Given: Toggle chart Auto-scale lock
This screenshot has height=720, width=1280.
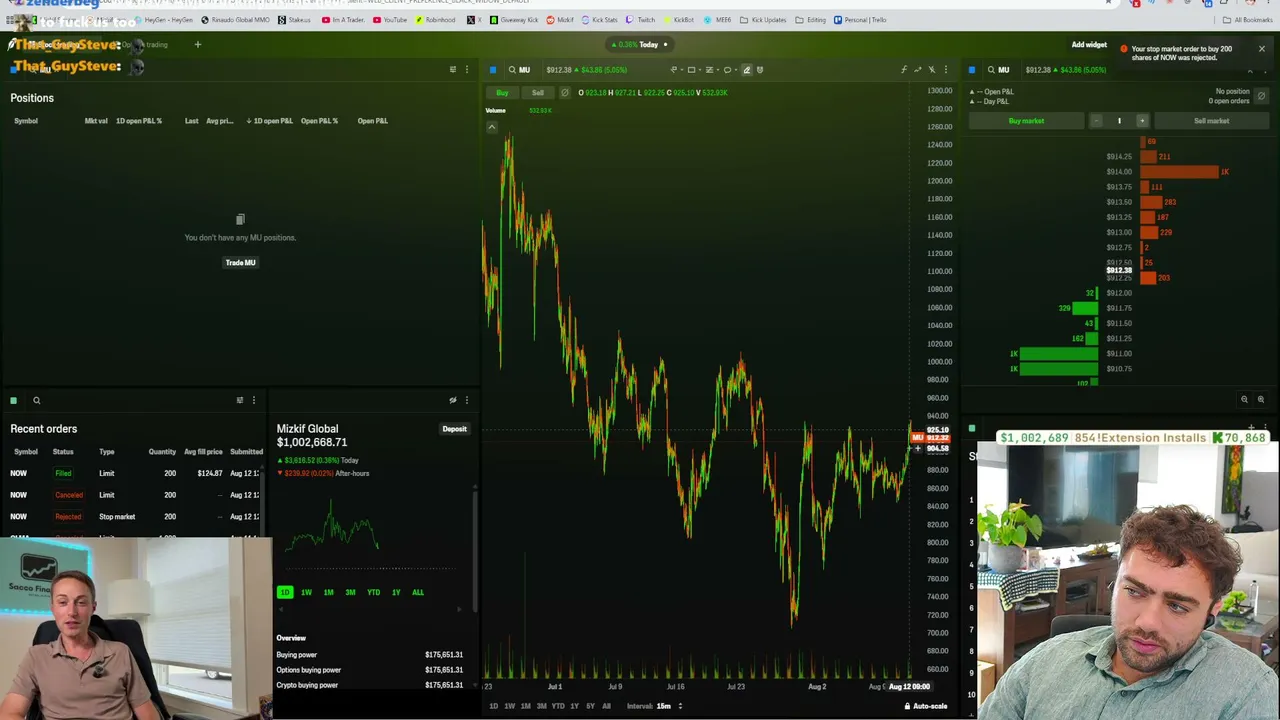Looking at the screenshot, I should tap(926, 706).
